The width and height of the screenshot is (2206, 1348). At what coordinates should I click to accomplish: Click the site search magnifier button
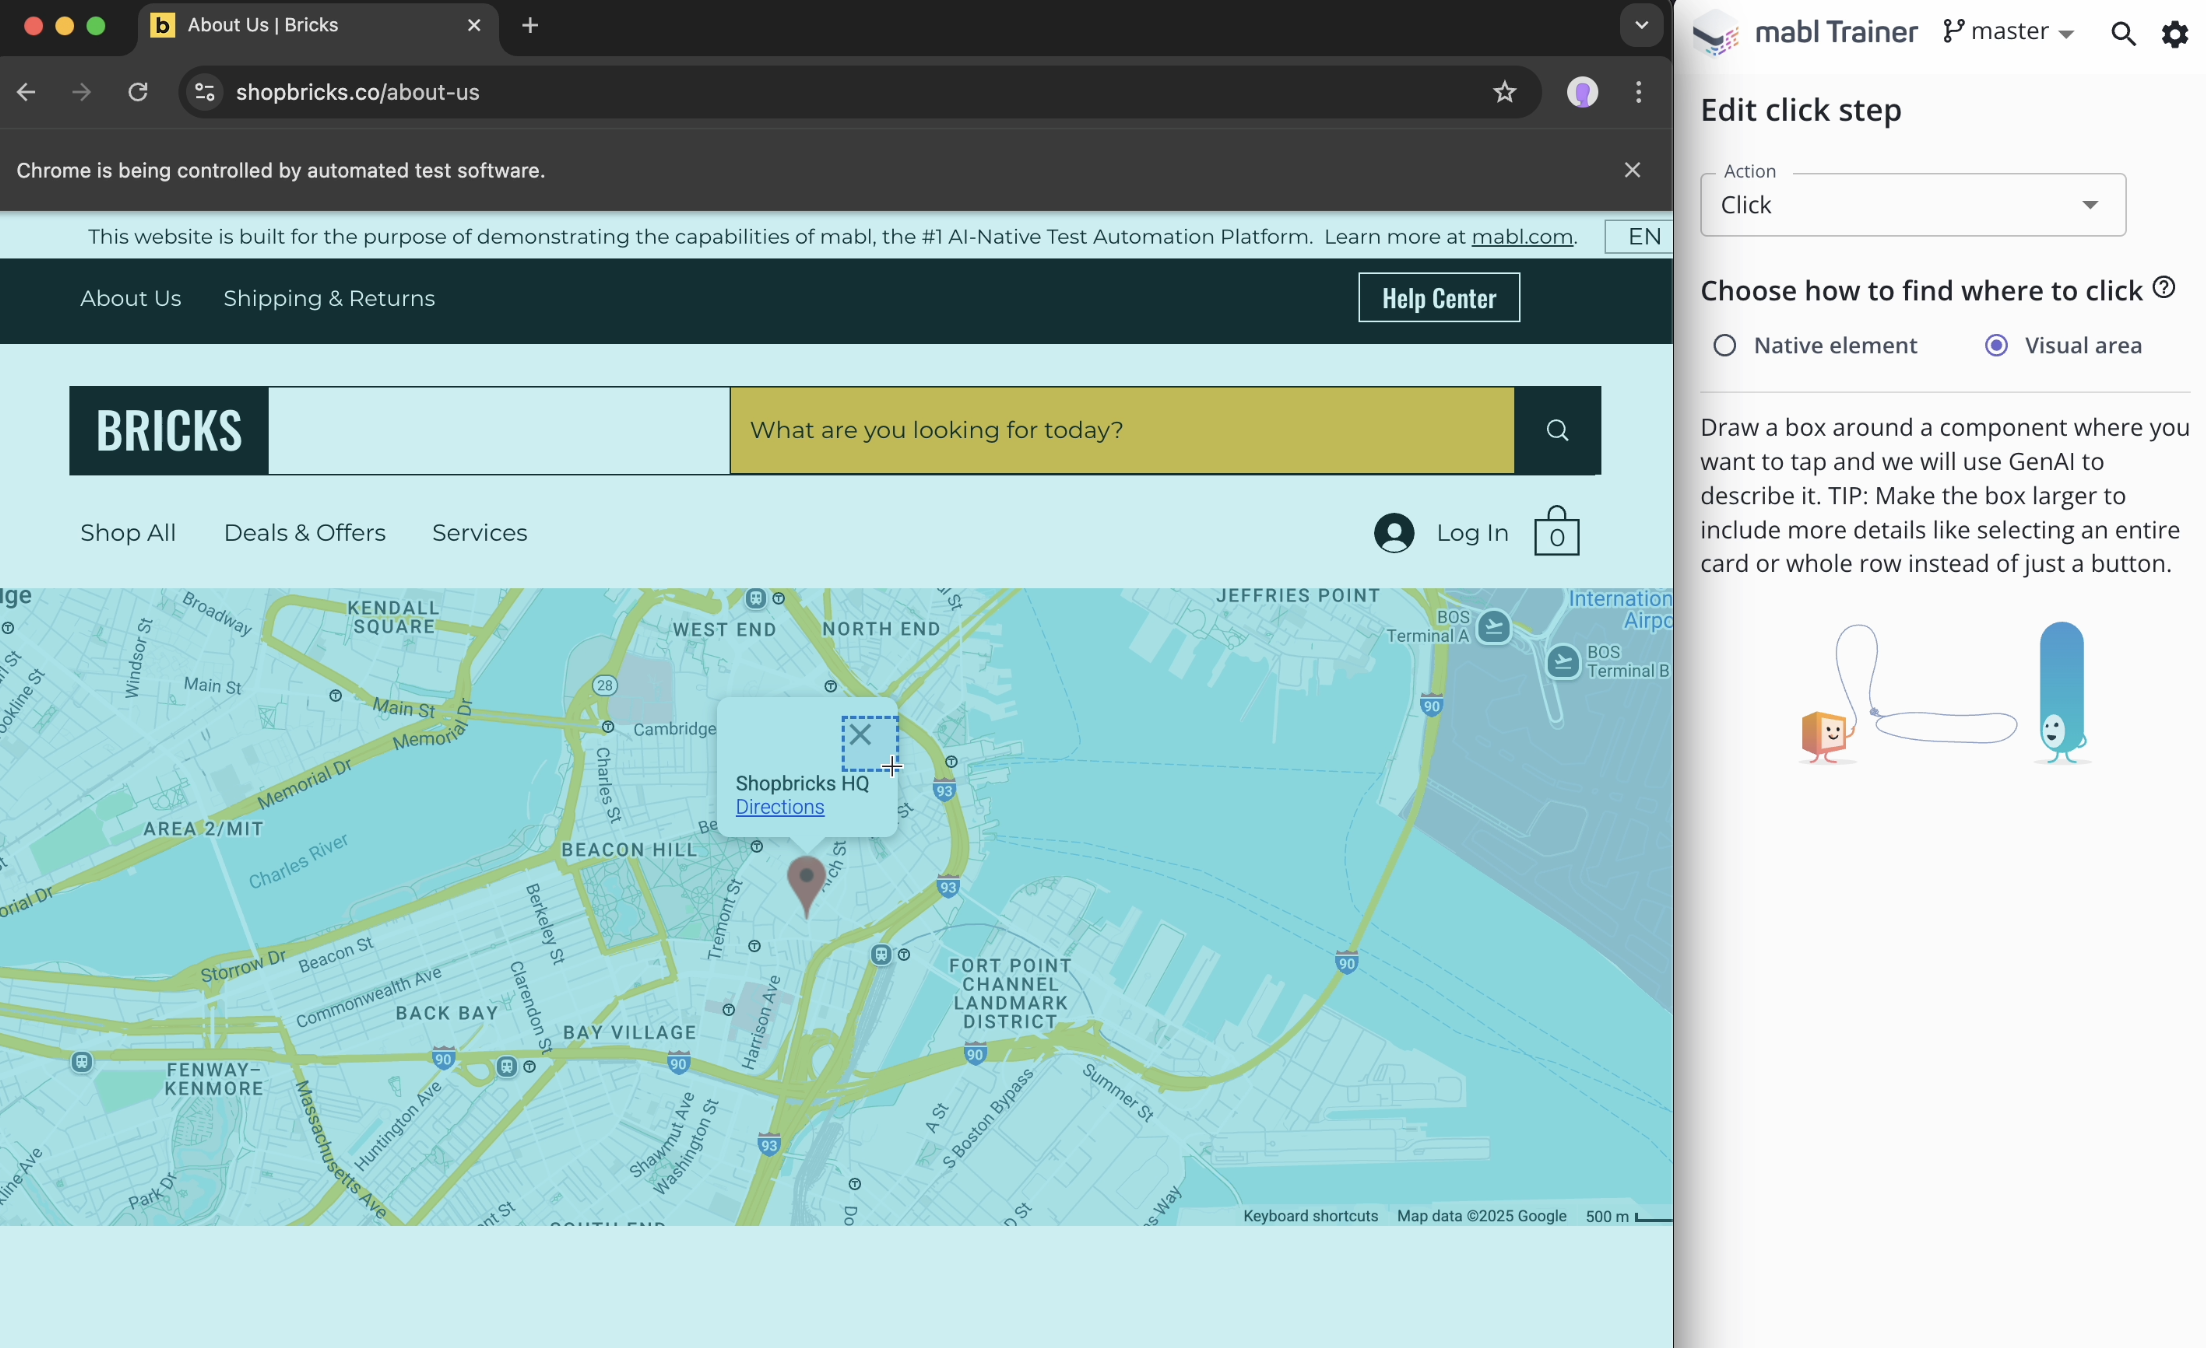point(1557,430)
